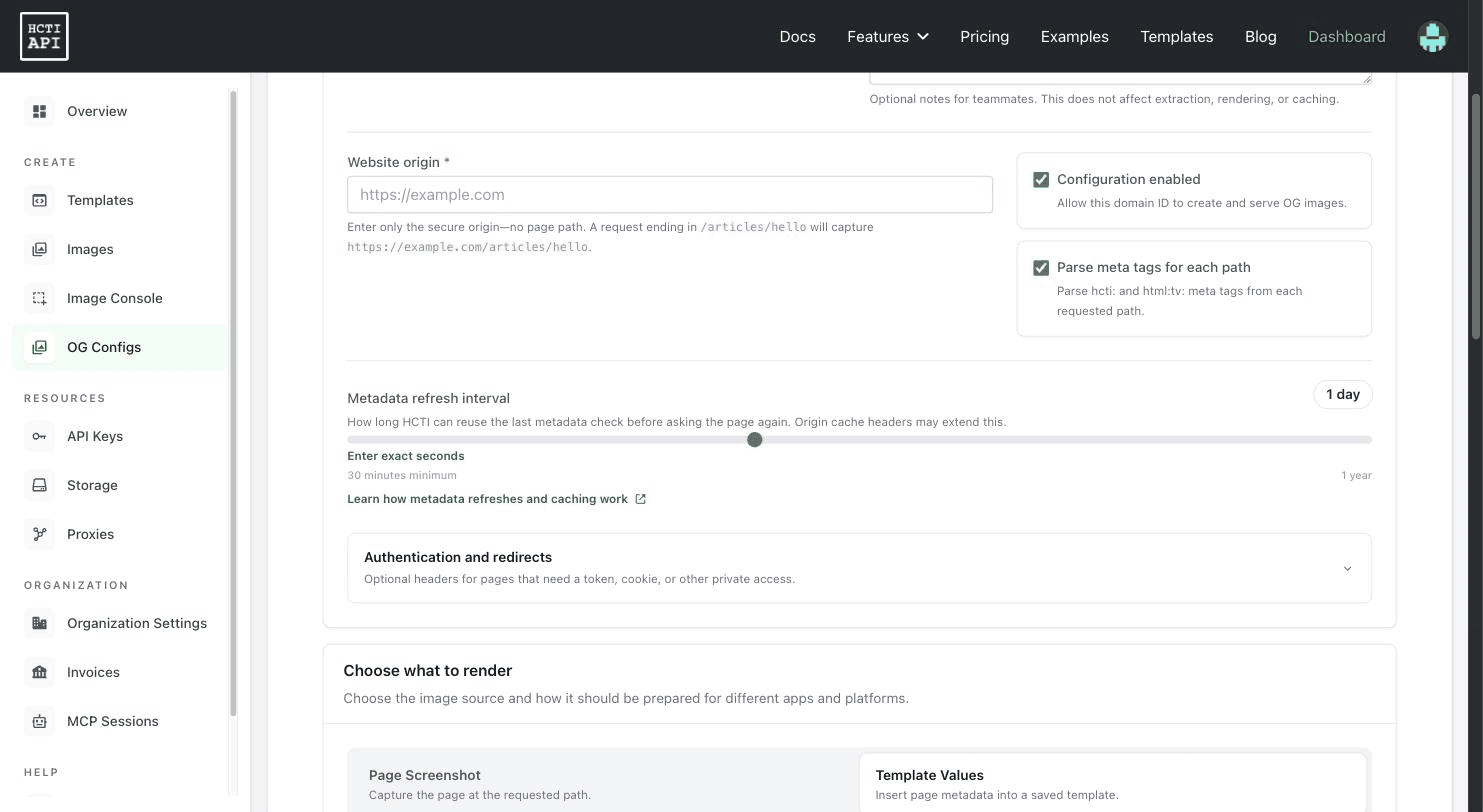The image size is (1483, 812).
Task: Open Templates in the top navigation
Action: coord(1176,37)
